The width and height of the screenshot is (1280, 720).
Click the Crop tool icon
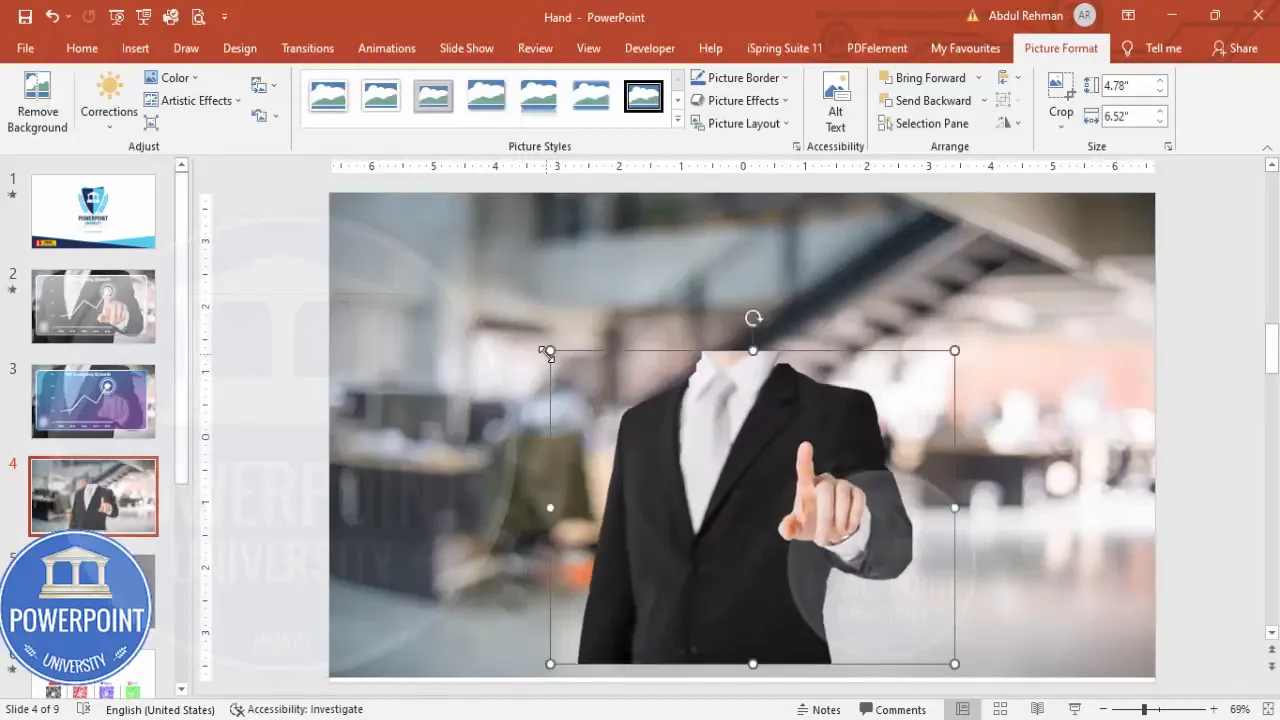point(1061,86)
